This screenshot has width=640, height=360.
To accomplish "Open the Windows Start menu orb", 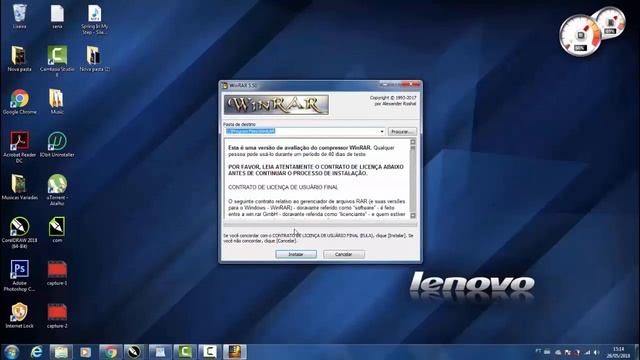I will pyautogui.click(x=11, y=352).
